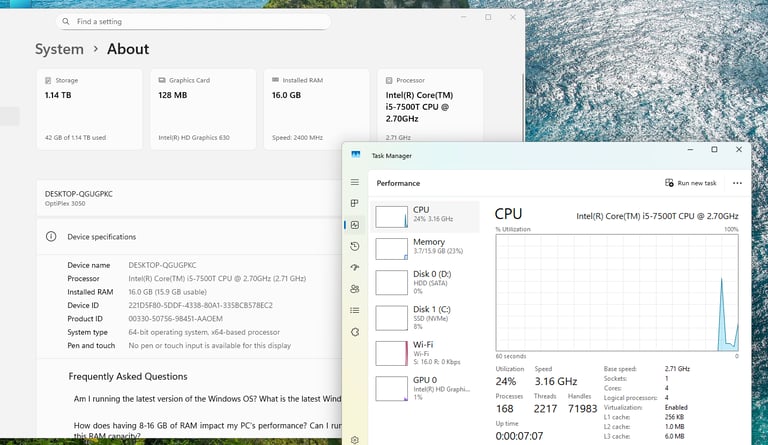Open the Graphics Card 128 MB card
The image size is (768, 445).
click(203, 109)
